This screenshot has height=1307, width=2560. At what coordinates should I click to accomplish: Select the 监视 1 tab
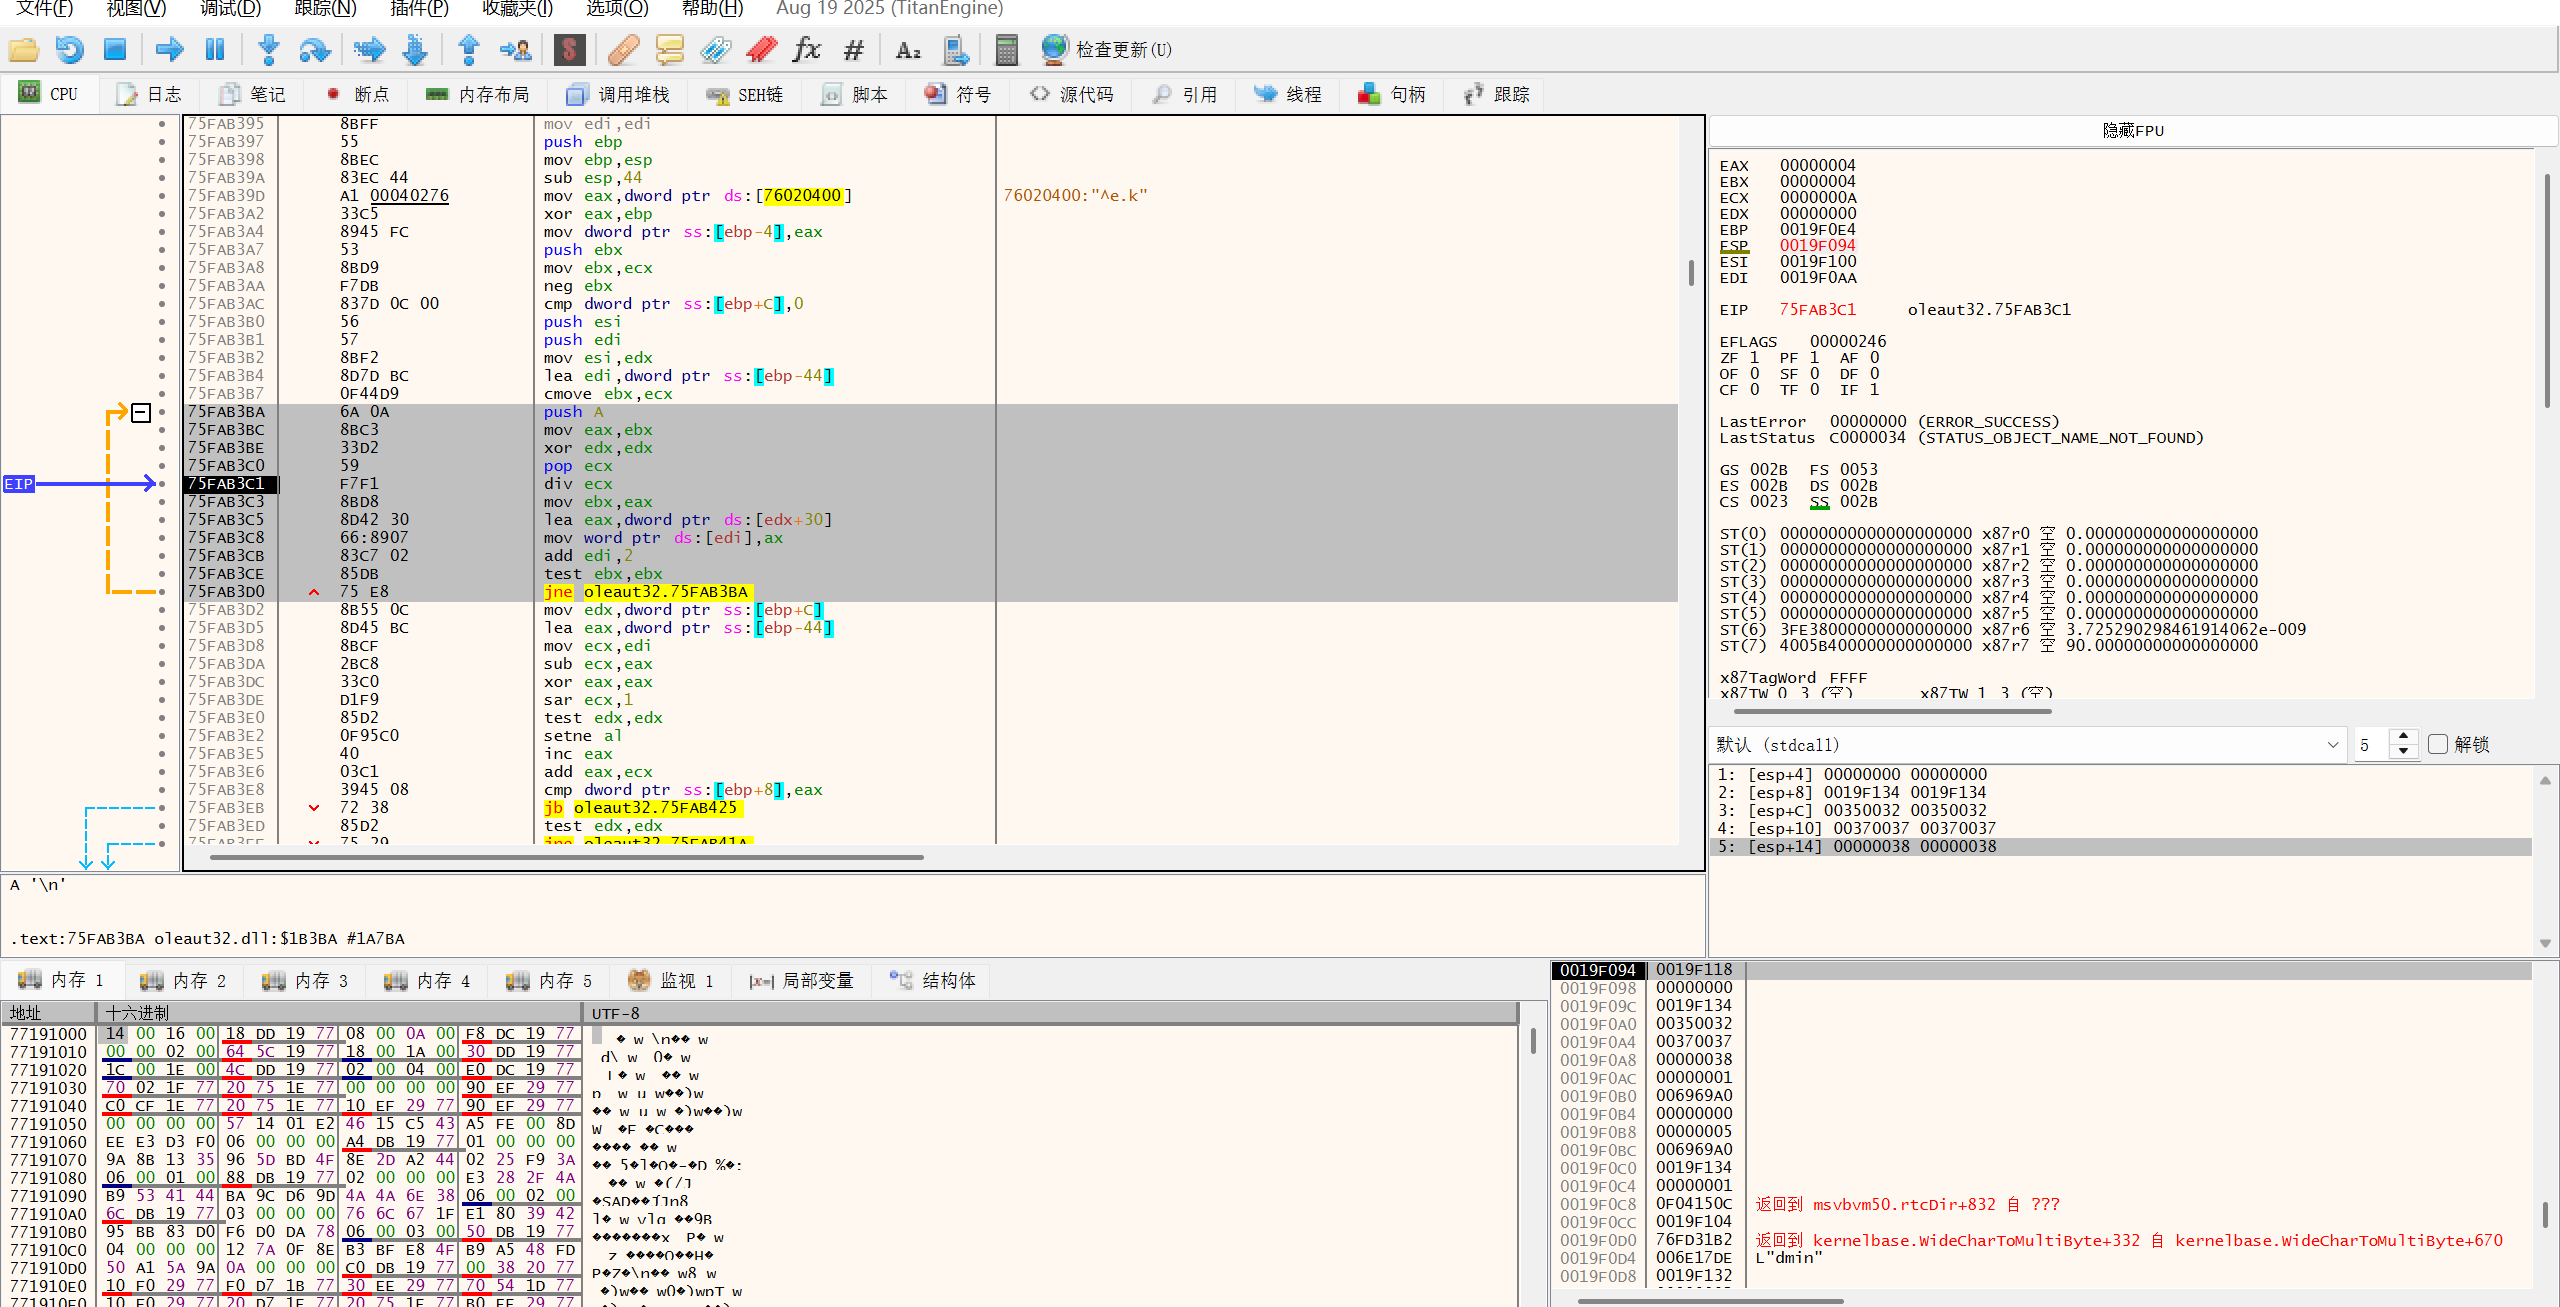(x=671, y=981)
